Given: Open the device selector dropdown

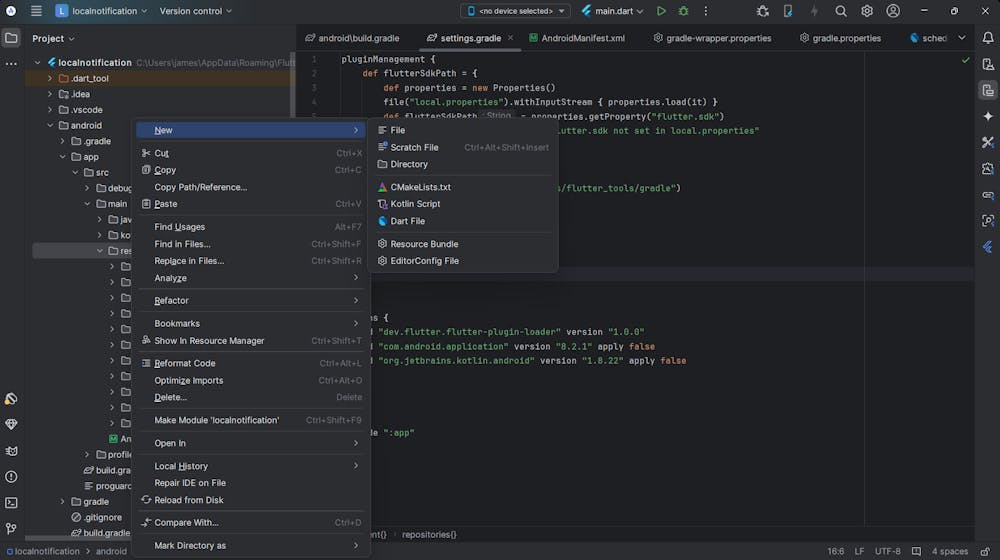Looking at the screenshot, I should [x=515, y=11].
